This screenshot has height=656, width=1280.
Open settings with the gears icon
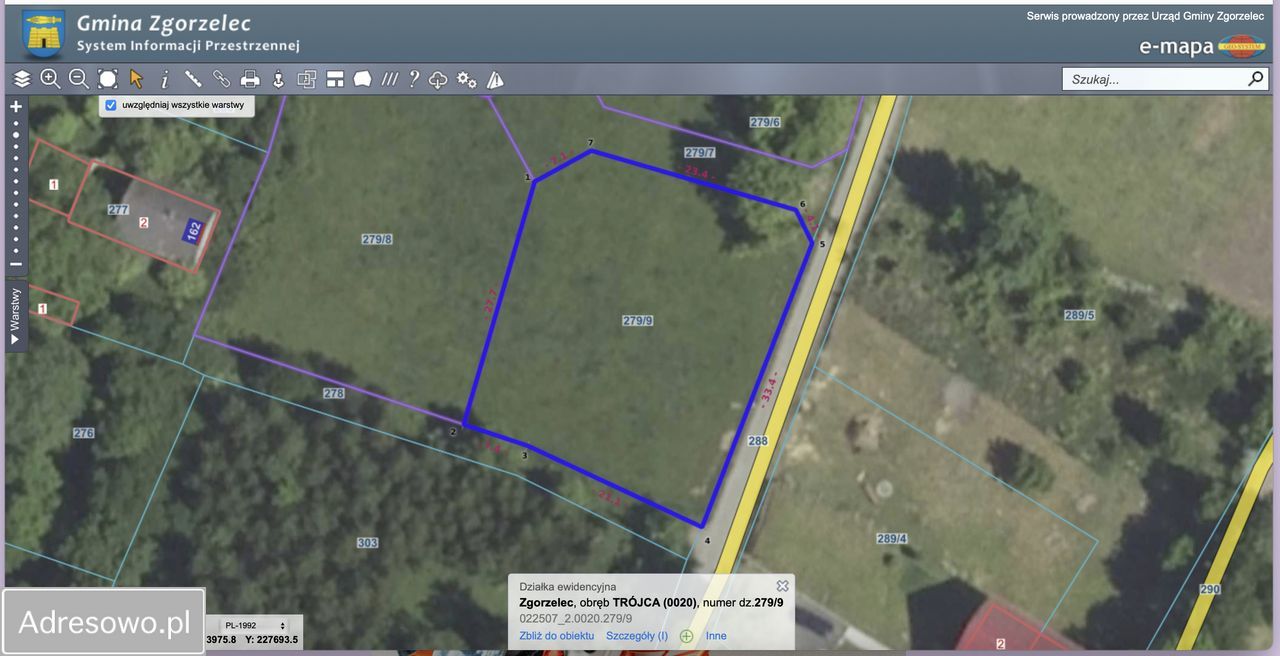click(x=467, y=79)
